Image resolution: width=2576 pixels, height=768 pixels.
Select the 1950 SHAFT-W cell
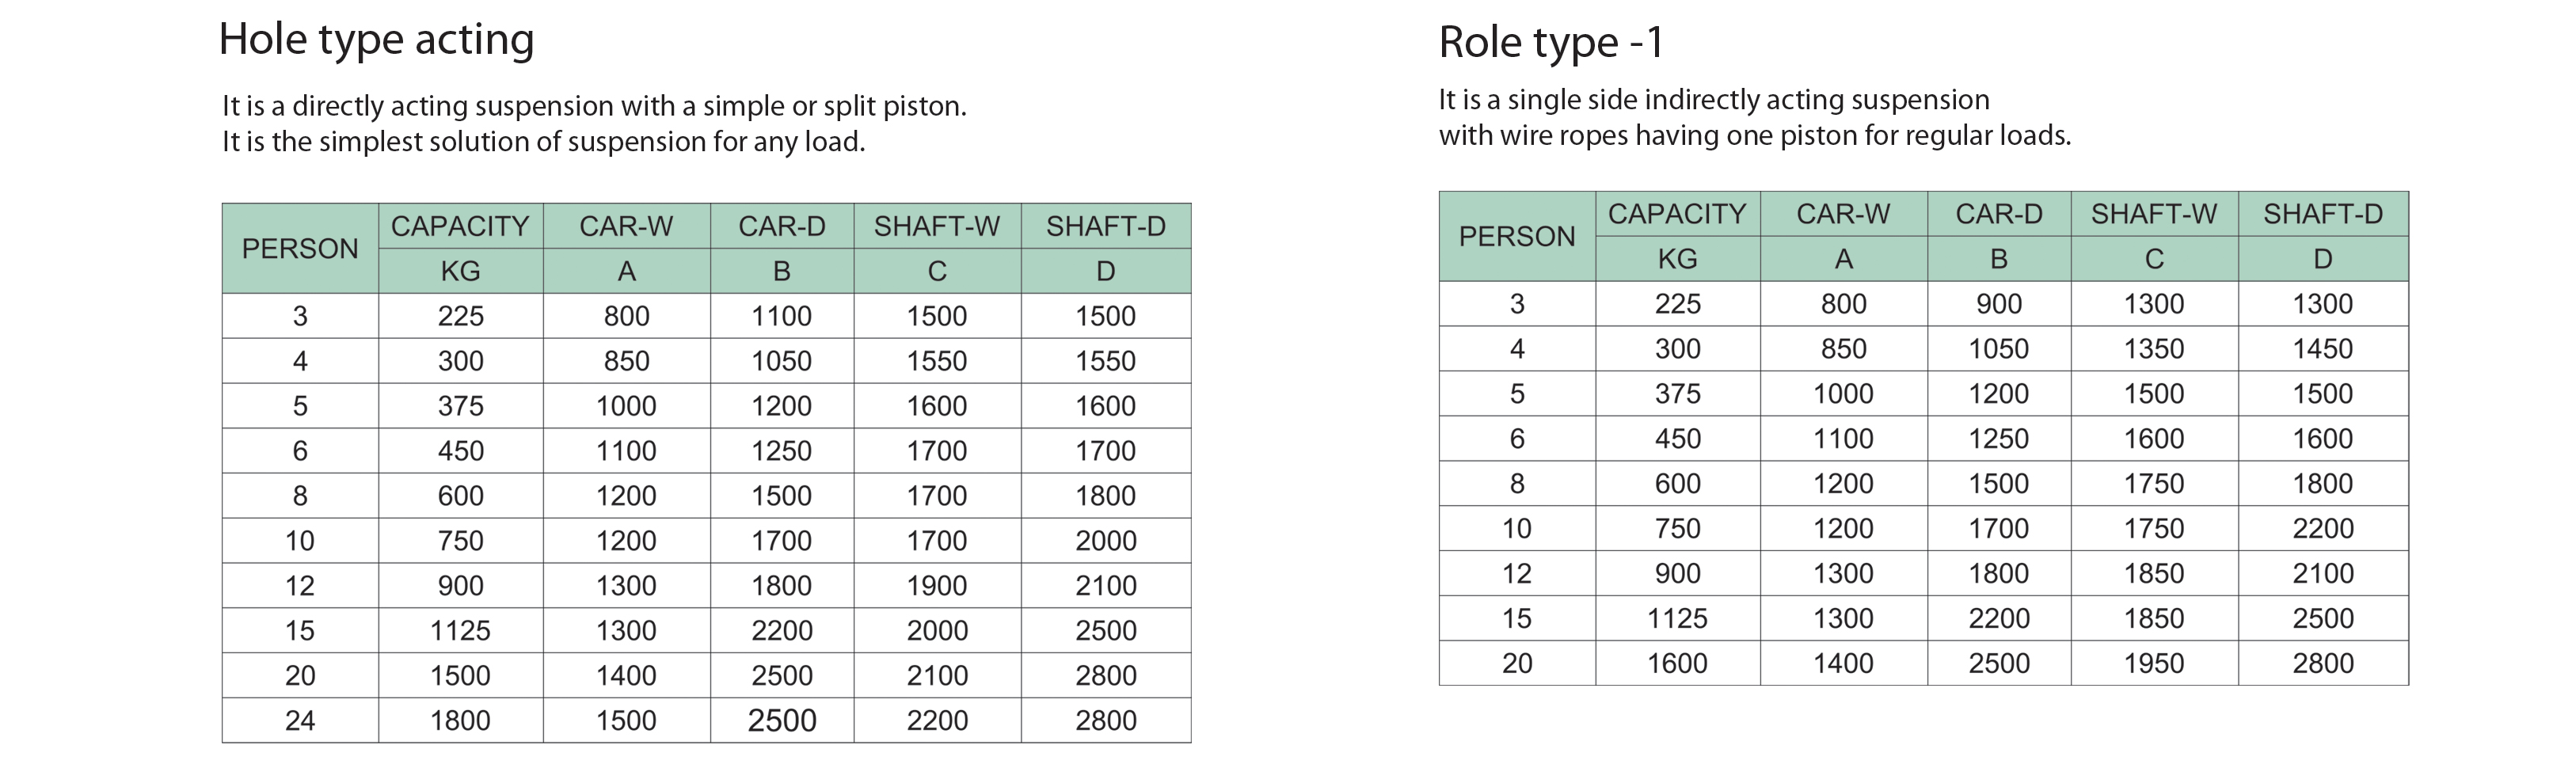point(2154,663)
